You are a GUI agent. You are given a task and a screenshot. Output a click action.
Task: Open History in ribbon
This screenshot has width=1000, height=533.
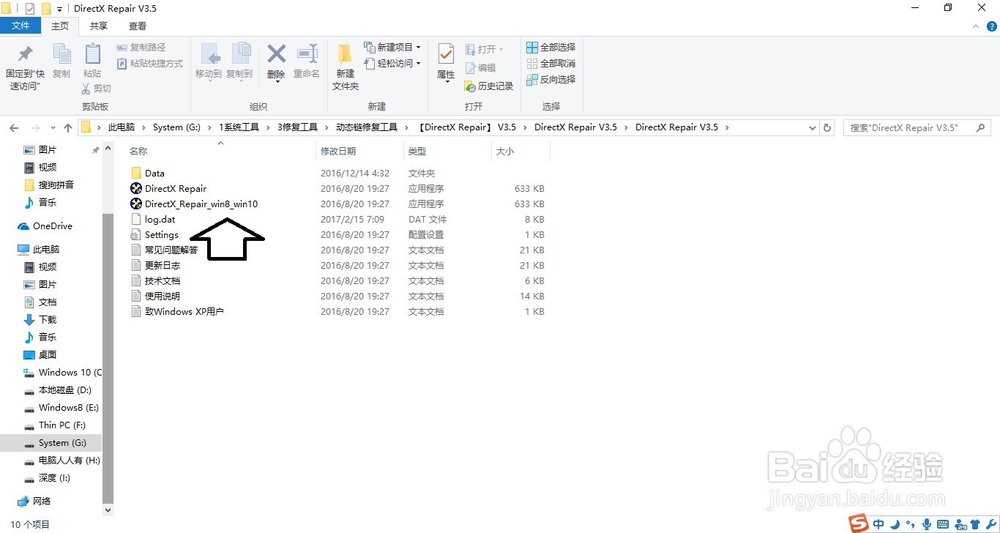(x=489, y=86)
